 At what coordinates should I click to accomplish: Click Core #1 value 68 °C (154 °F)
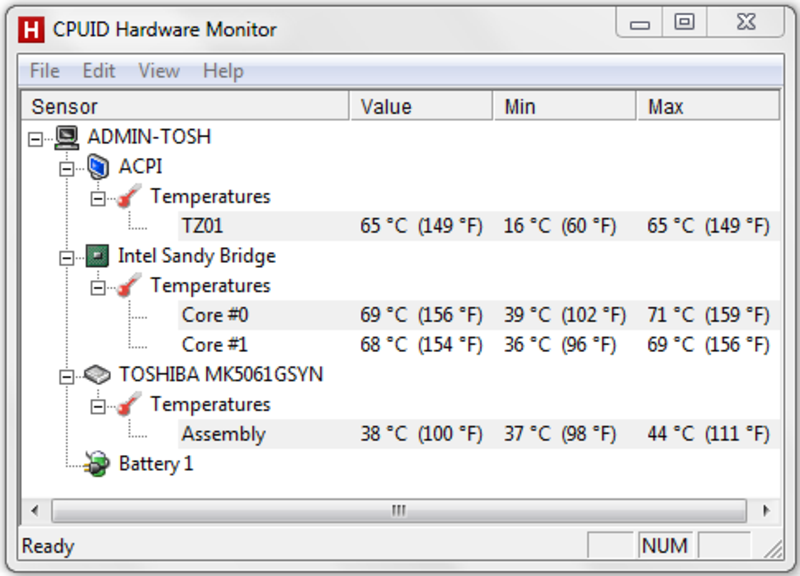click(421, 345)
